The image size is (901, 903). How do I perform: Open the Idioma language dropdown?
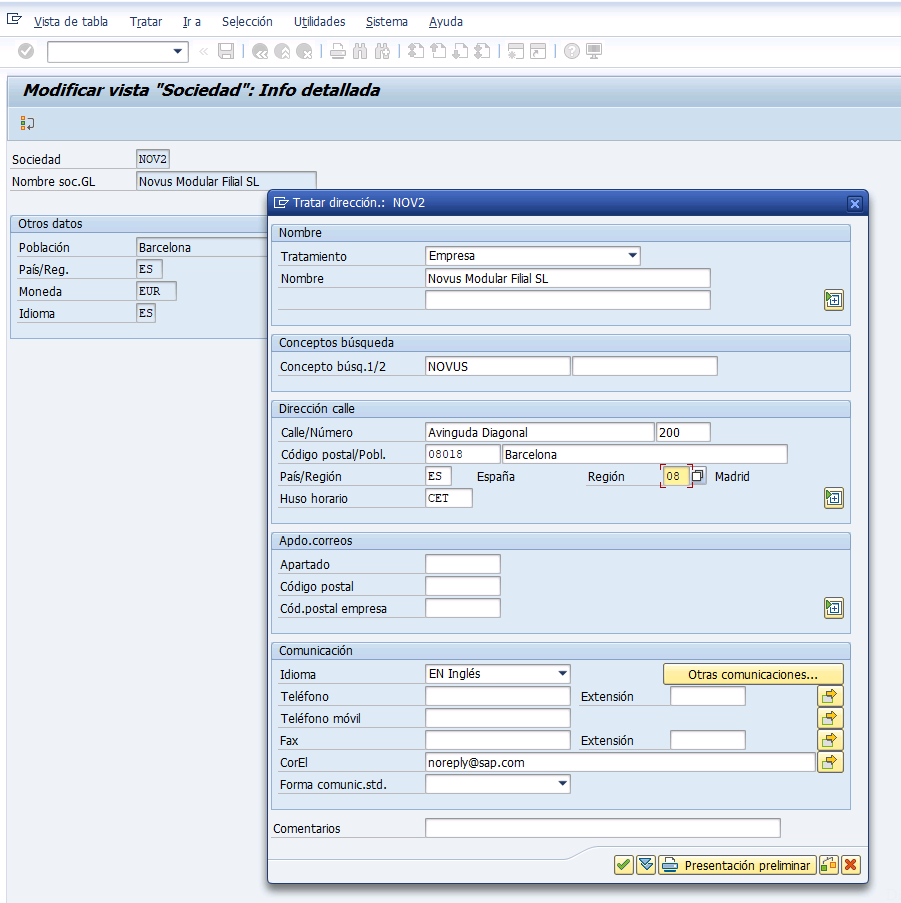pyautogui.click(x=562, y=674)
